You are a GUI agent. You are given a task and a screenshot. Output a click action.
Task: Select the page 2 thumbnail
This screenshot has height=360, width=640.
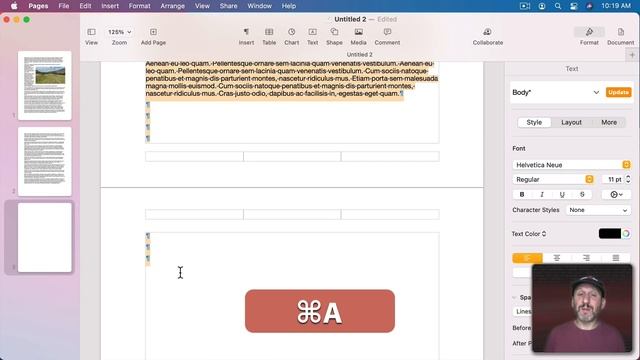44,162
